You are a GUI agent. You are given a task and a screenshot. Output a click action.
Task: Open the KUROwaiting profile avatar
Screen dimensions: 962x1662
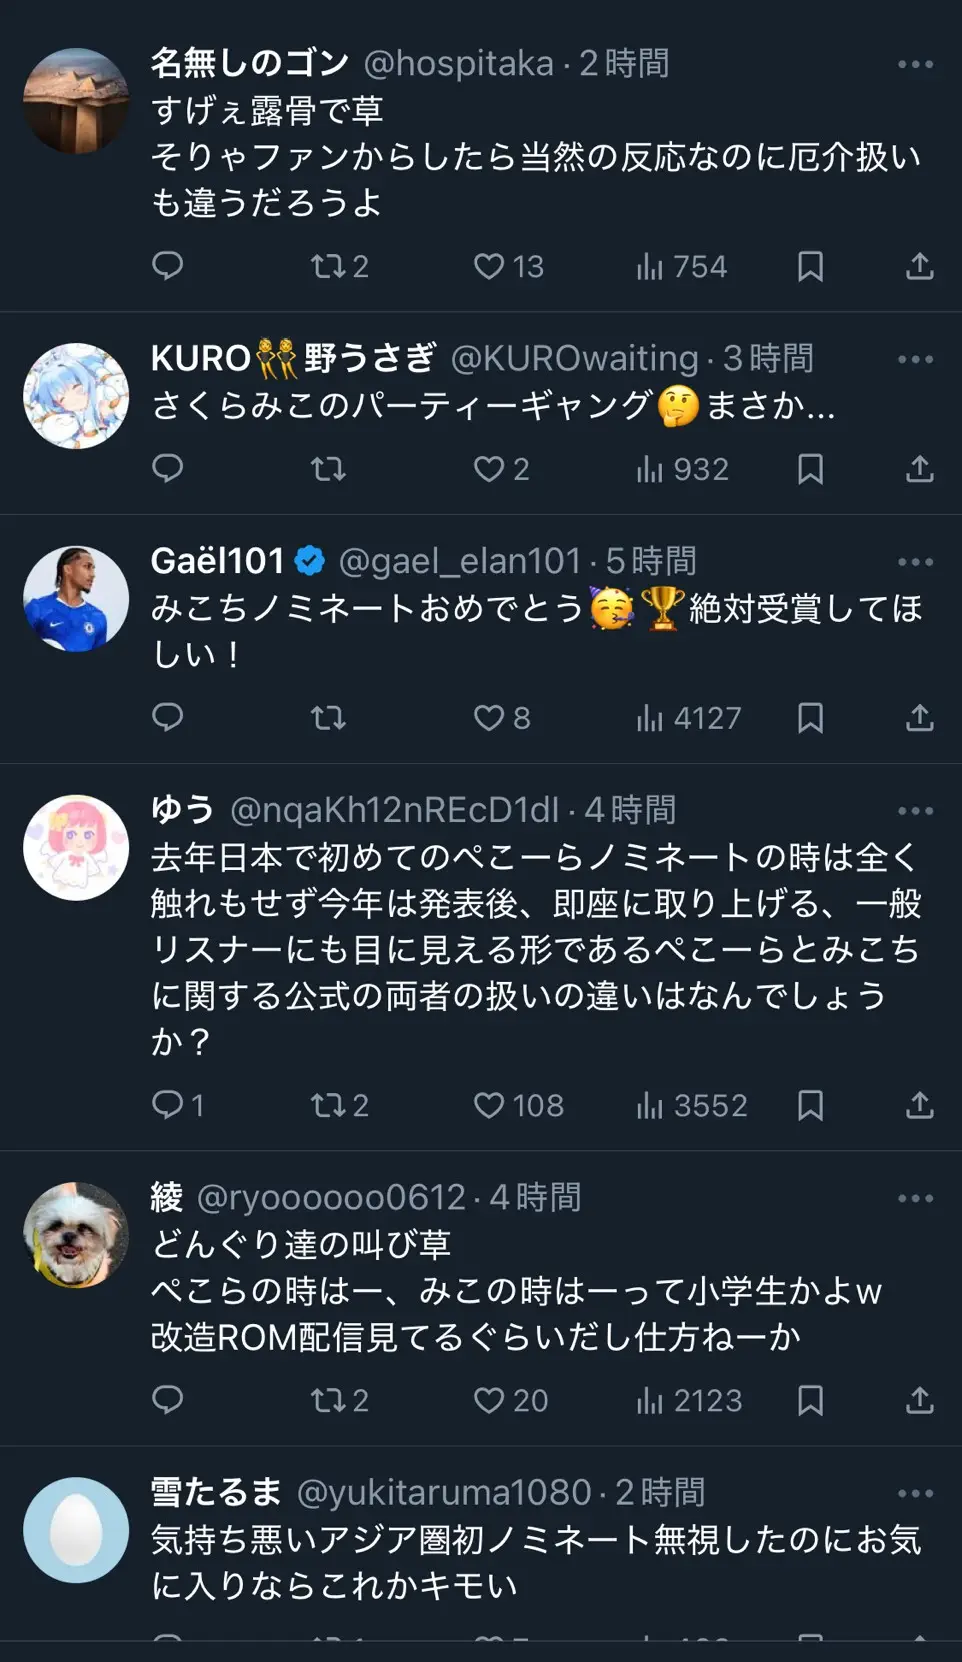76,396
